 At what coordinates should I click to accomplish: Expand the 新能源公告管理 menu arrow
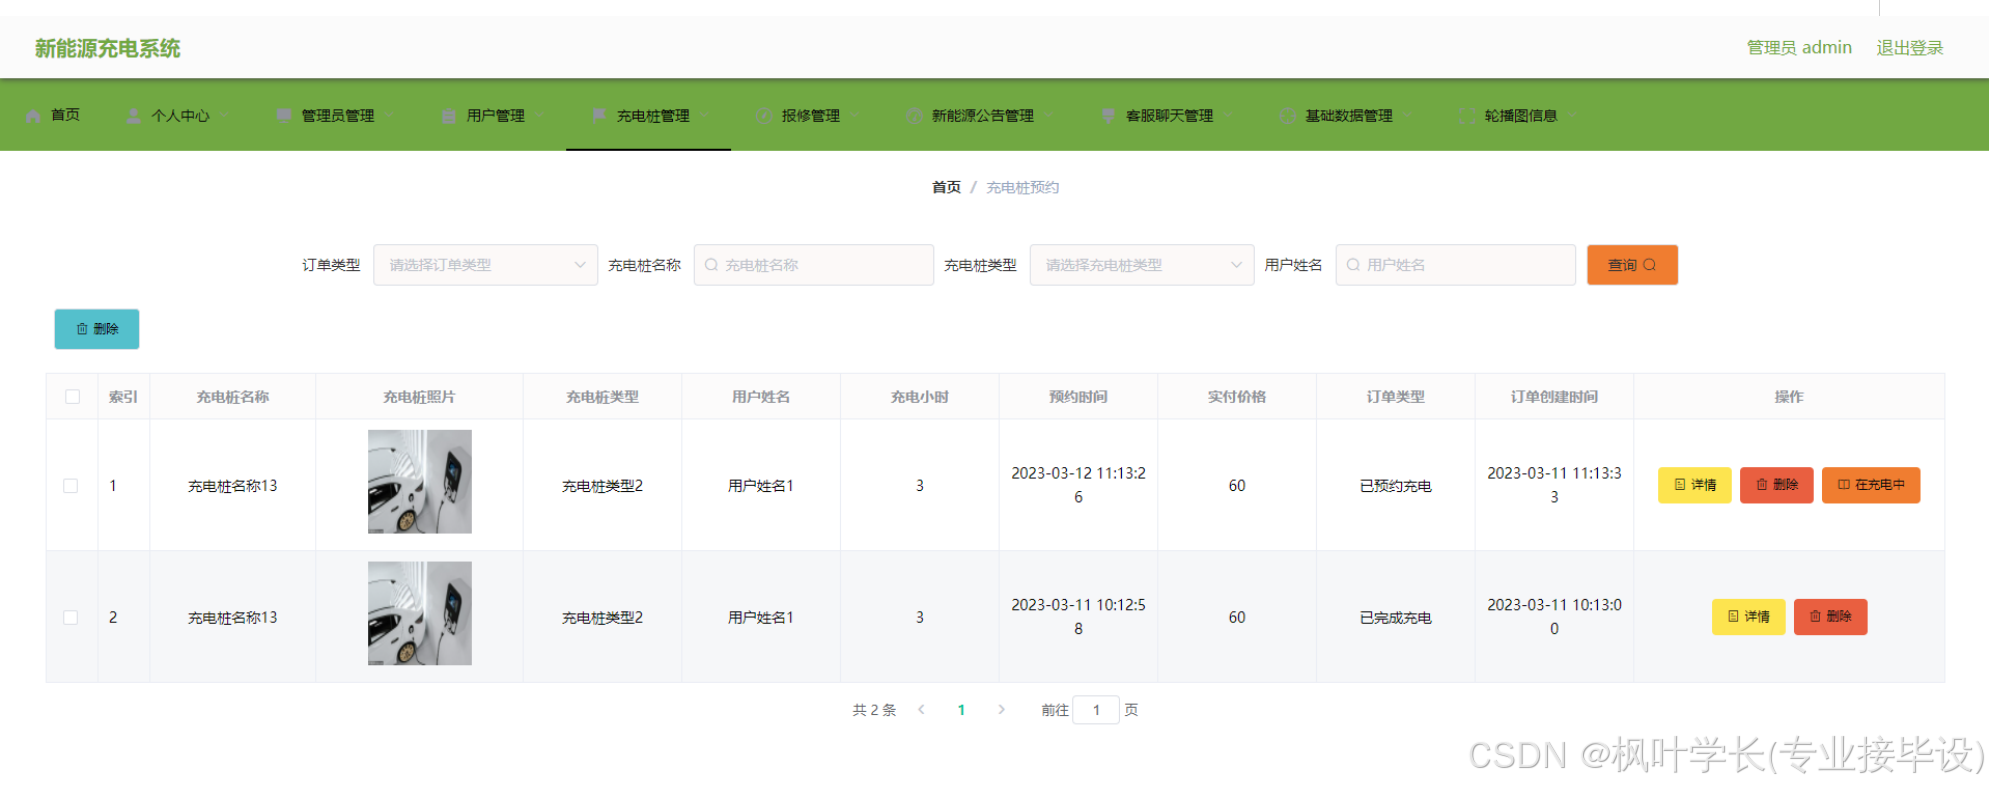click(x=1049, y=116)
